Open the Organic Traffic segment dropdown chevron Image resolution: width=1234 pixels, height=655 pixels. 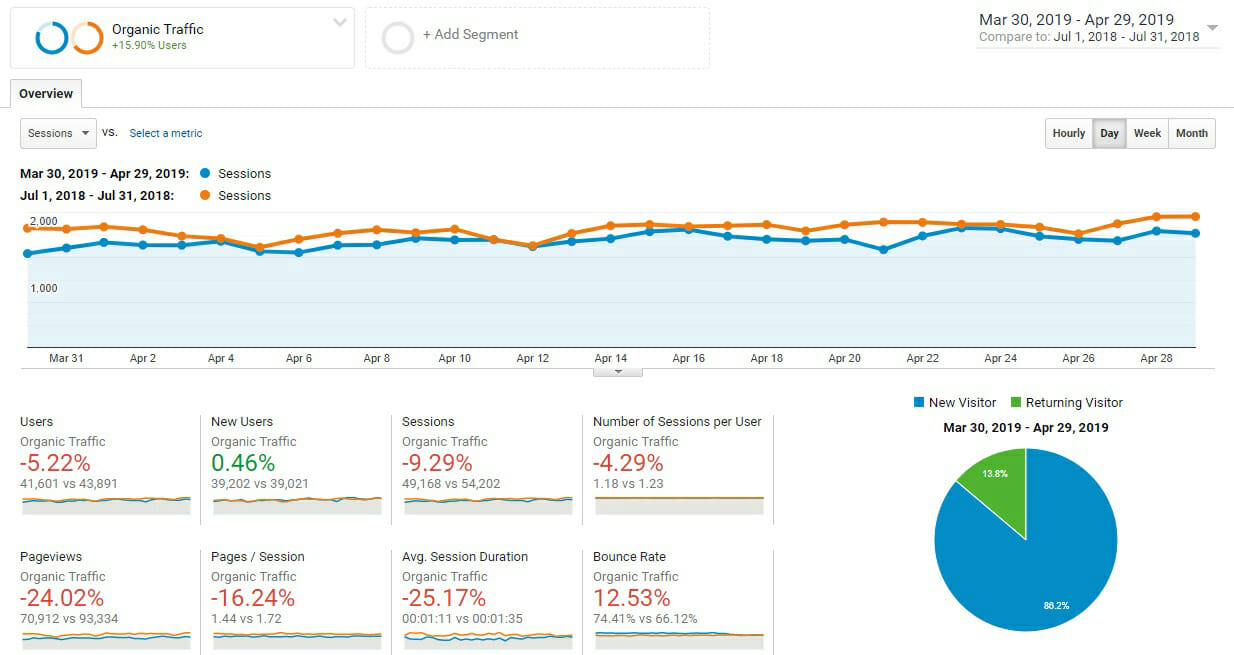coord(340,23)
